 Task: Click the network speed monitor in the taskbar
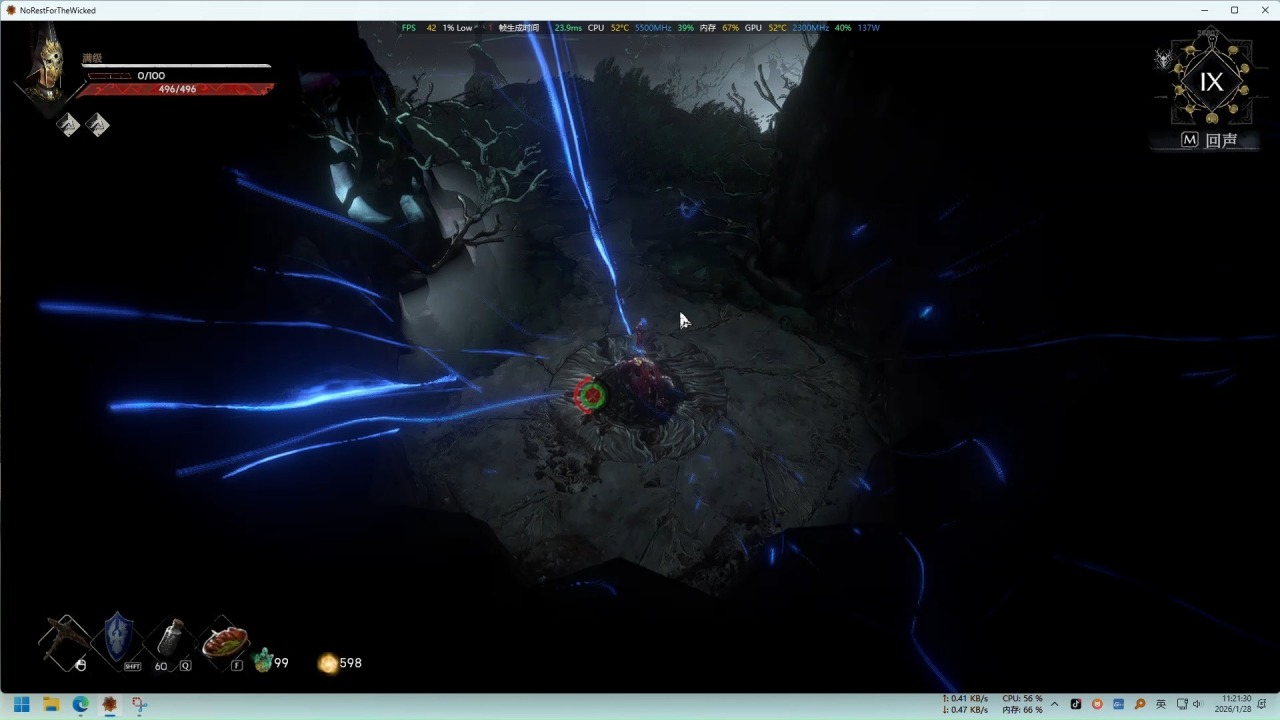[x=965, y=704]
